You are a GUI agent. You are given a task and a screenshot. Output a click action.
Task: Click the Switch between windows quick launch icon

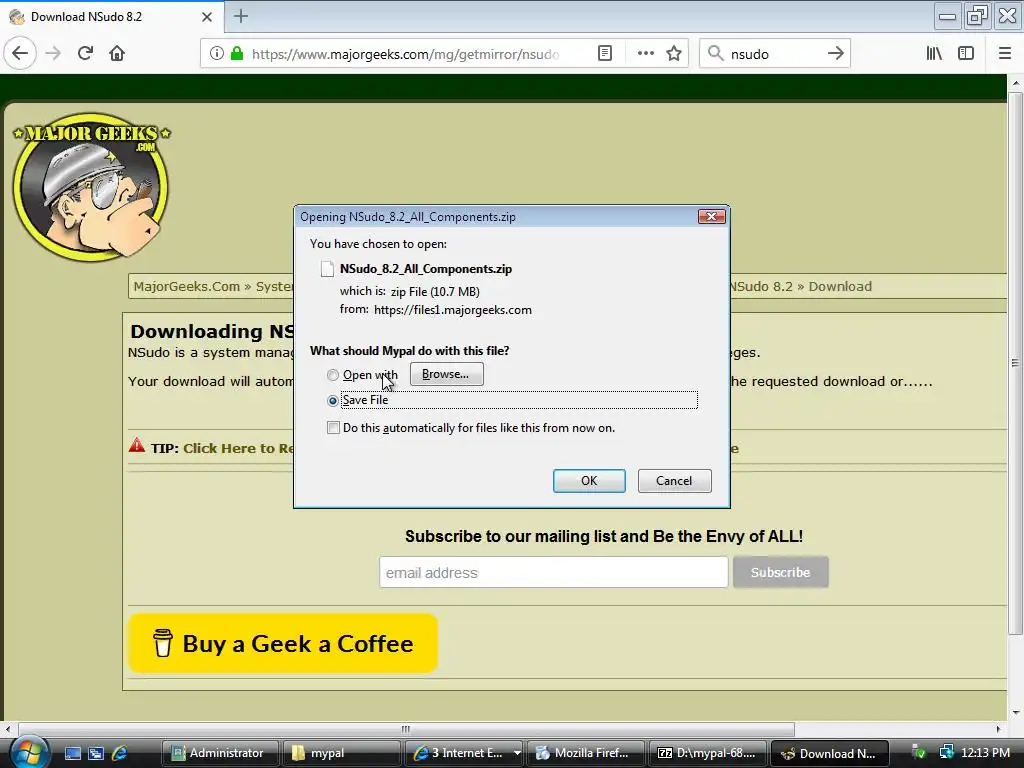point(96,753)
